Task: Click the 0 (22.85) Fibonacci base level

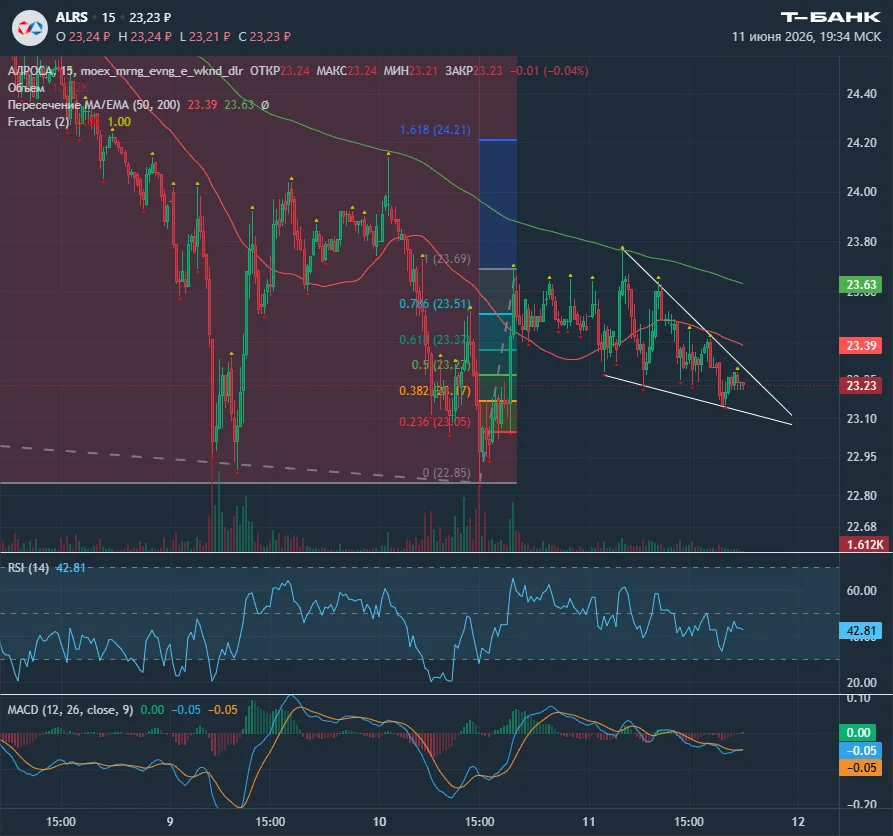Action: tap(446, 473)
